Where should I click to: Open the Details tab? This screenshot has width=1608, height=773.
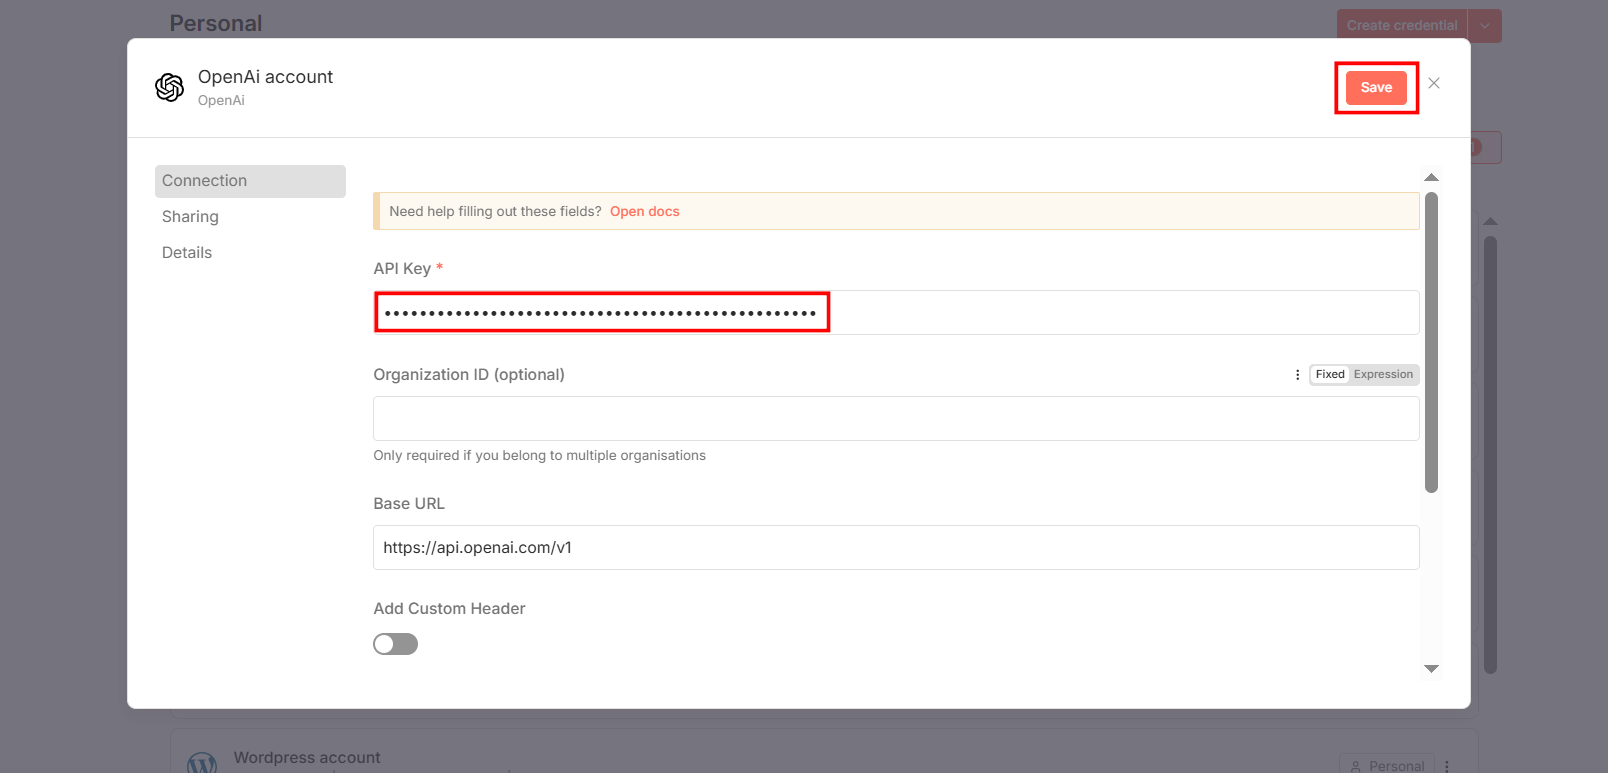187,253
